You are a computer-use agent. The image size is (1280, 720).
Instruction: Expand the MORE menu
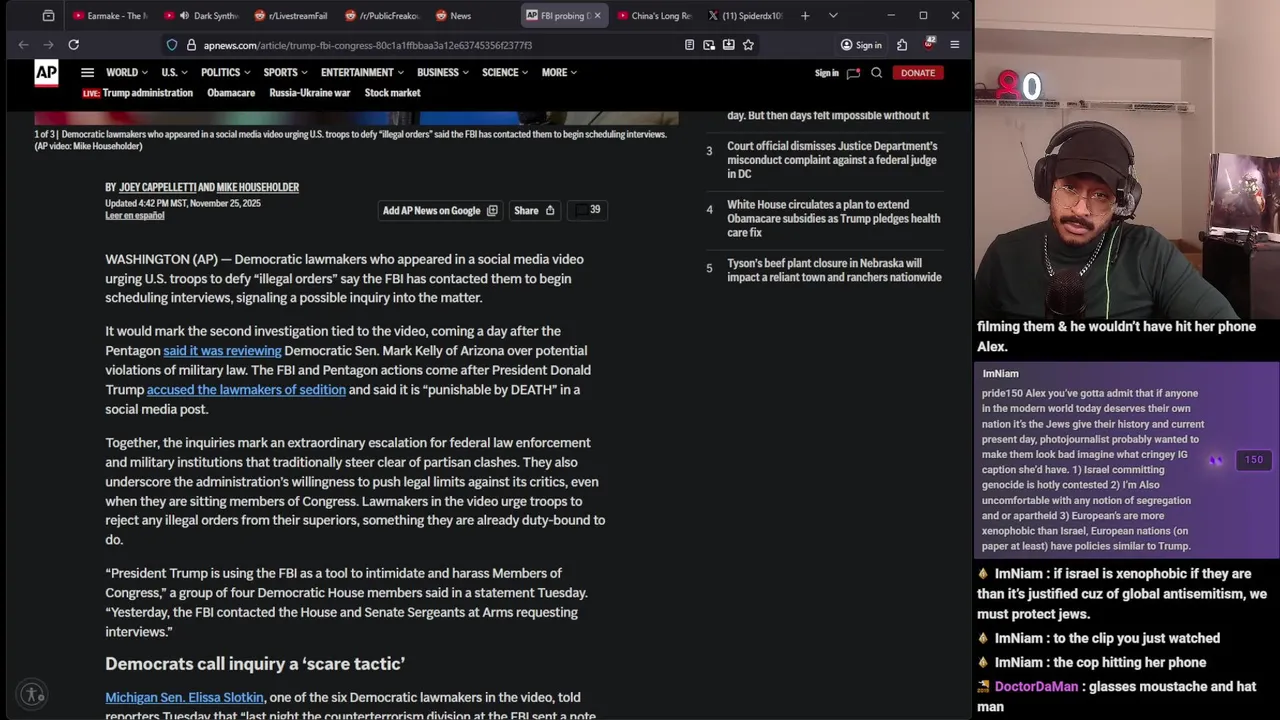coord(559,72)
